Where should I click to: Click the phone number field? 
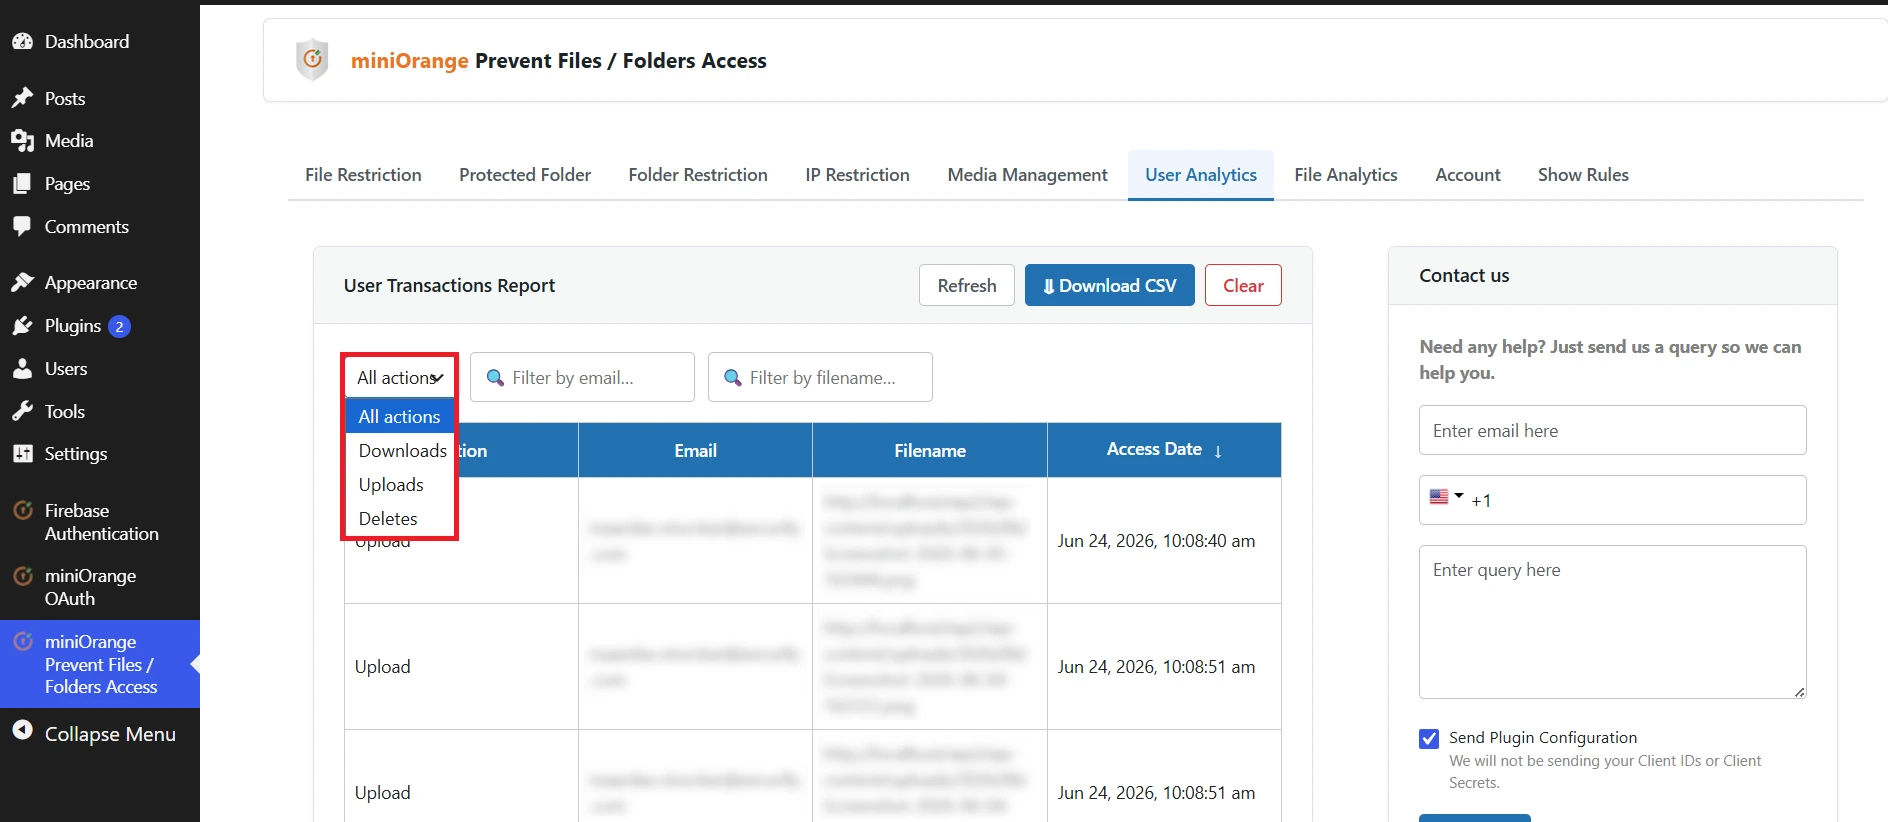(x=1612, y=500)
